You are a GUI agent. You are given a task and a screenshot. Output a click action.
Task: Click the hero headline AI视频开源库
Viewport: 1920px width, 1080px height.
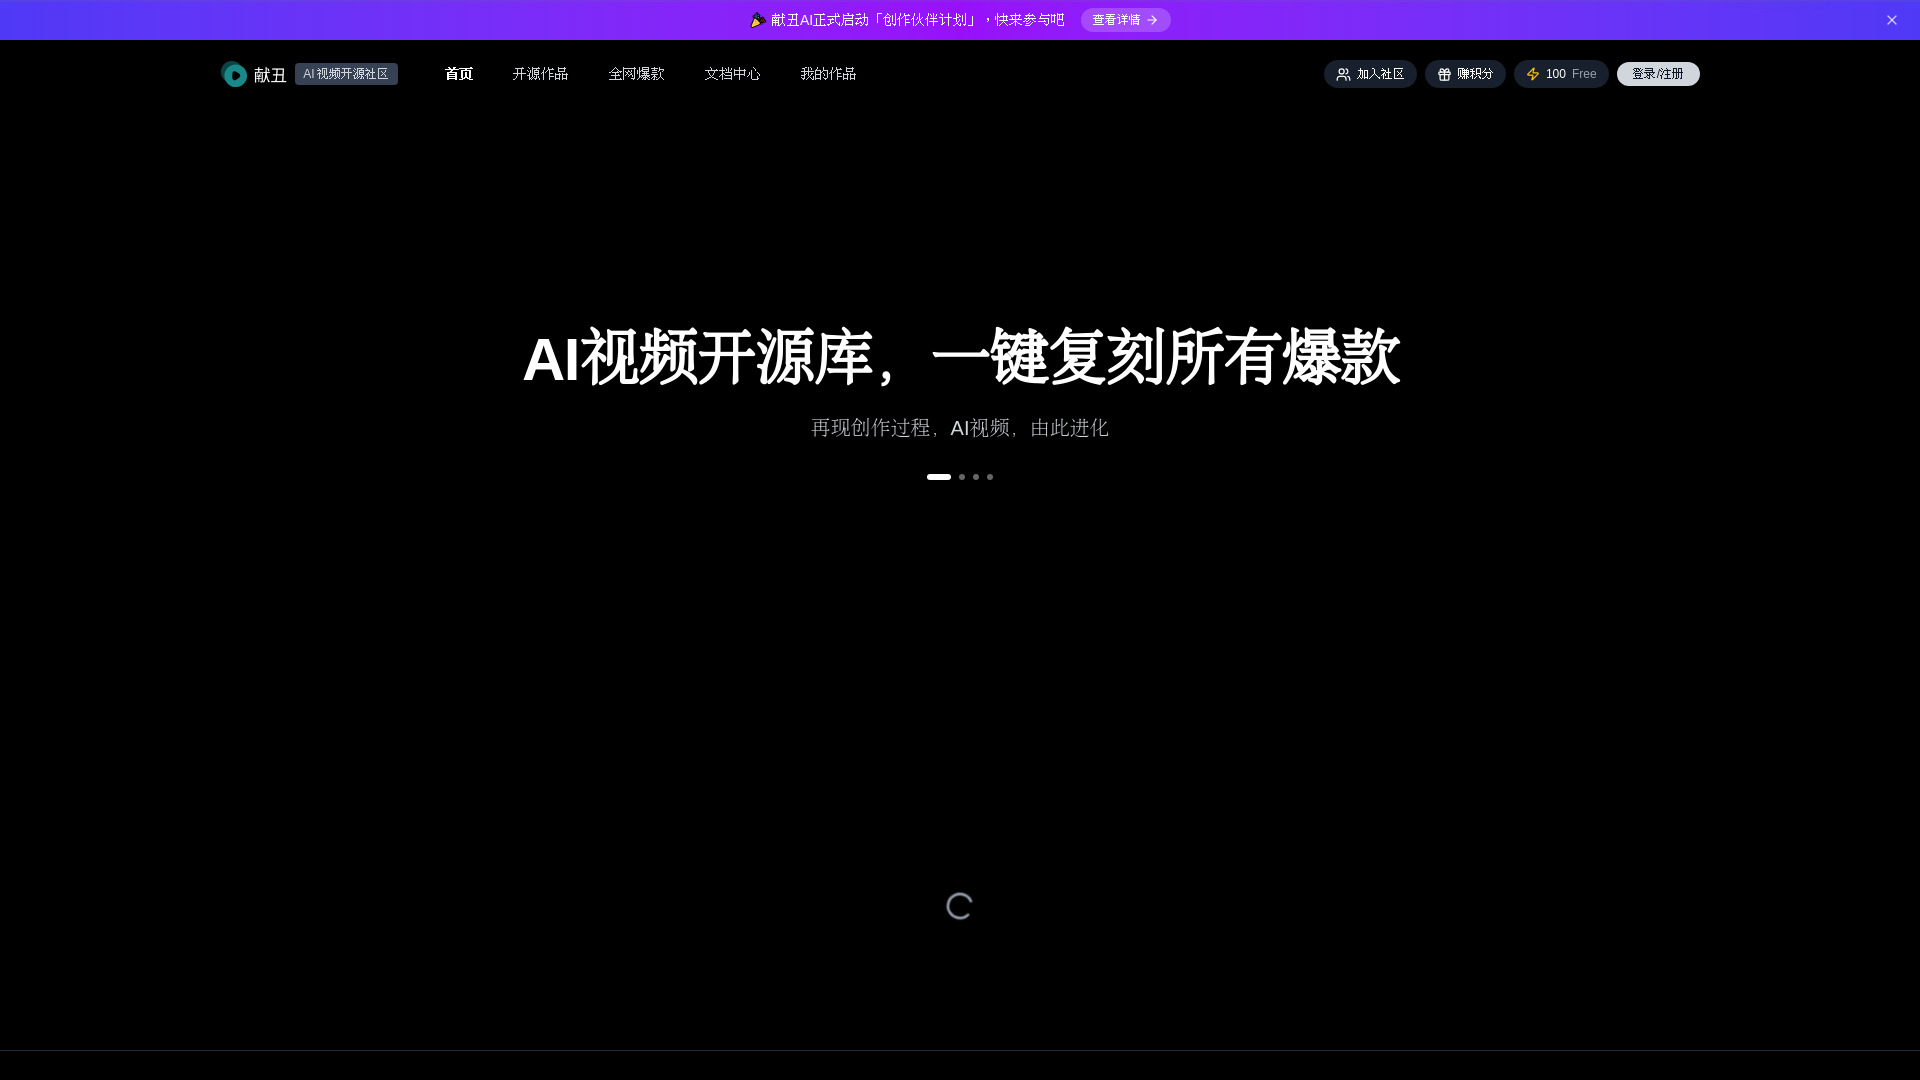pyautogui.click(x=960, y=358)
